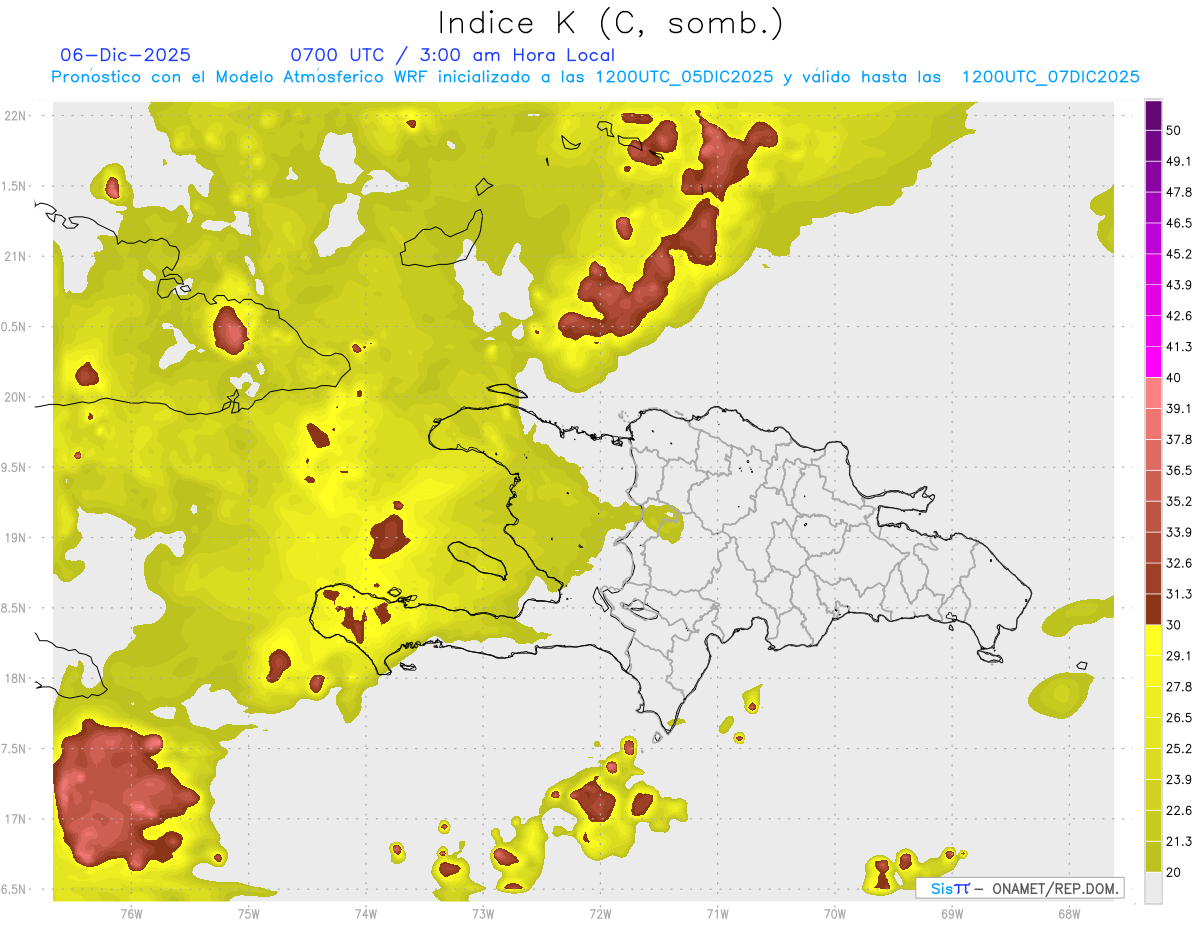Image resolution: width=1200 pixels, height=927 pixels.
Task: Click the '1200UTC_05DIC2025' initialization time text
Action: tap(684, 77)
